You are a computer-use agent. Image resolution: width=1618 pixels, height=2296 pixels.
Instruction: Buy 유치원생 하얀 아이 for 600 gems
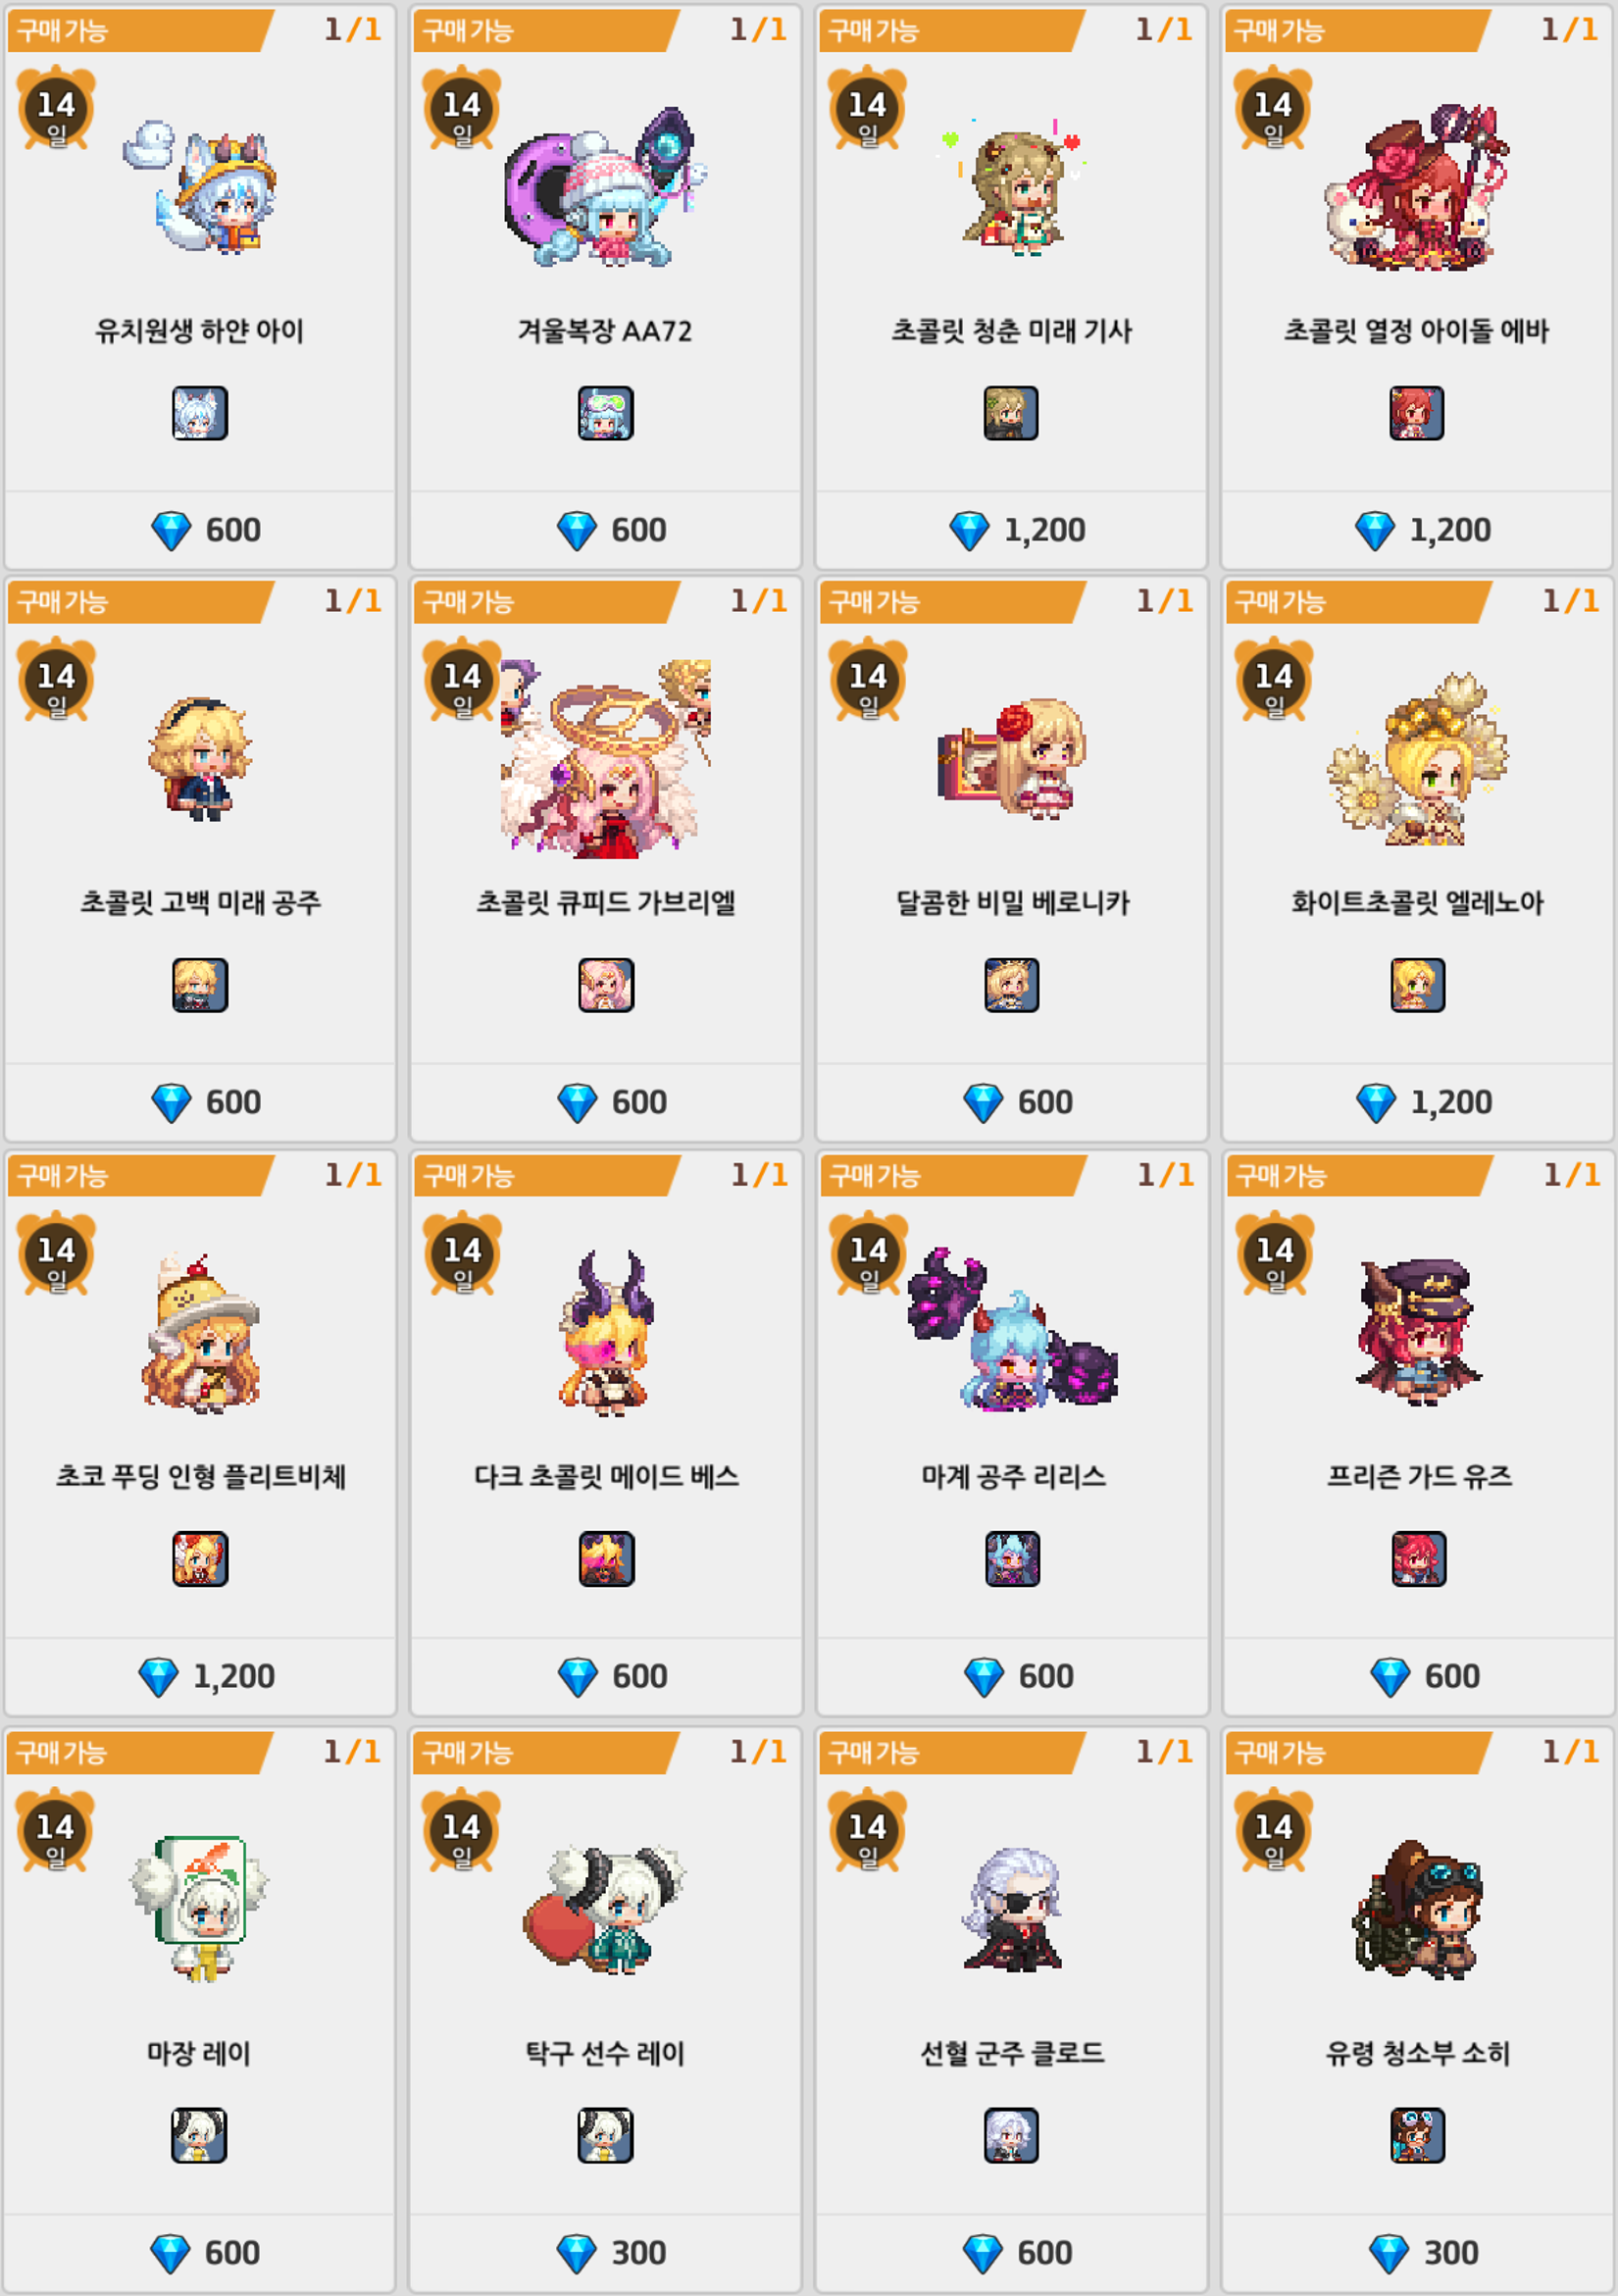(206, 530)
